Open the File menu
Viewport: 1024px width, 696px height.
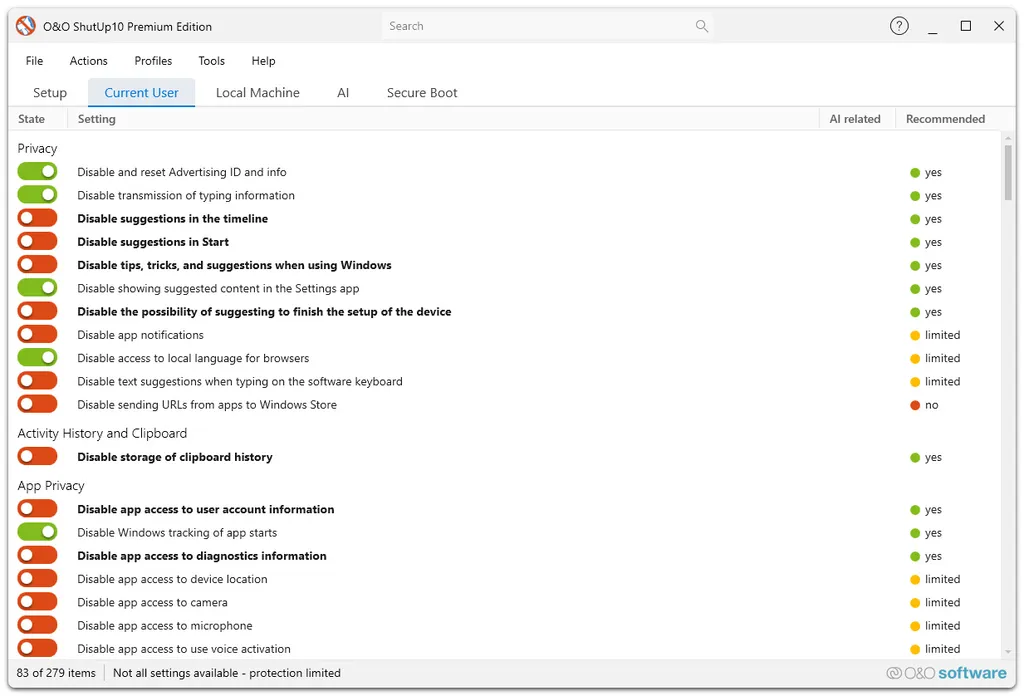(x=35, y=61)
